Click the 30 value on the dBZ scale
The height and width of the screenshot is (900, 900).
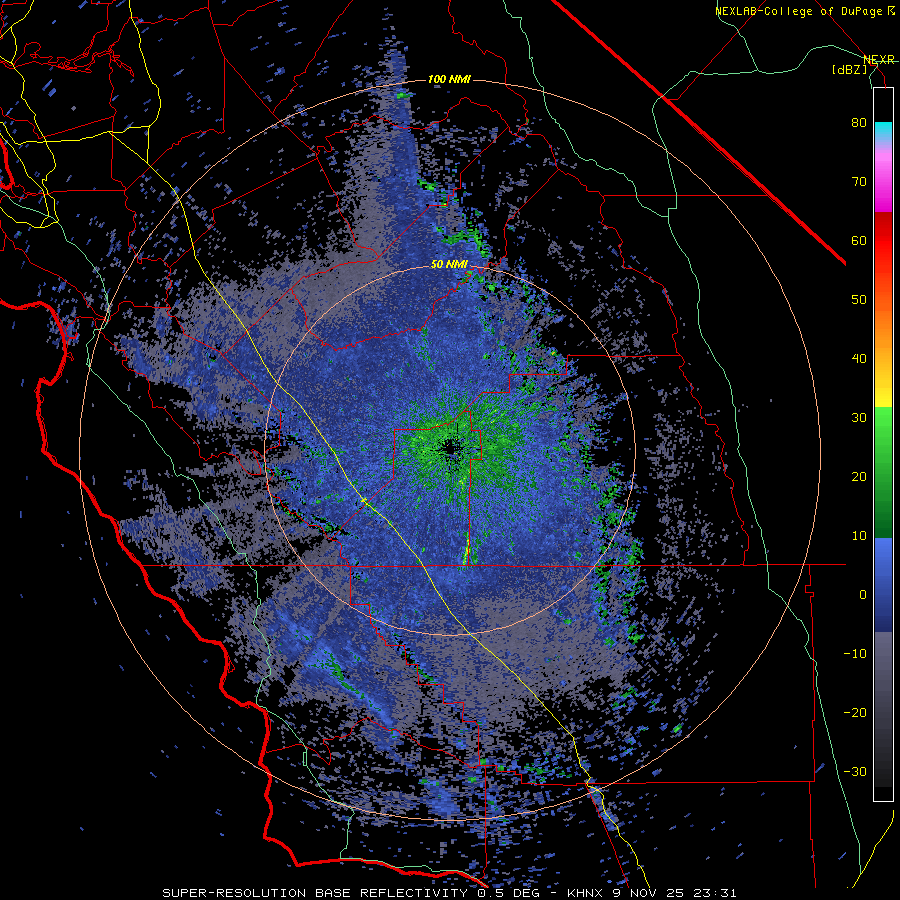coord(859,418)
